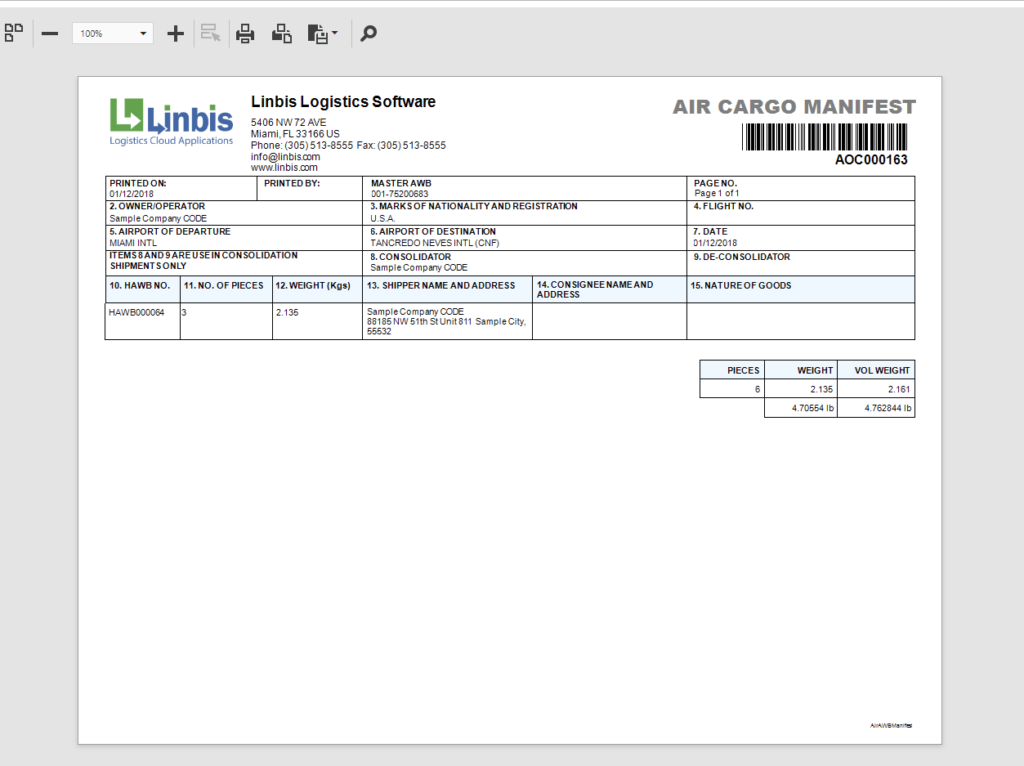1024x766 pixels.
Task: Select Master AWB number 001-75200683
Action: click(400, 194)
